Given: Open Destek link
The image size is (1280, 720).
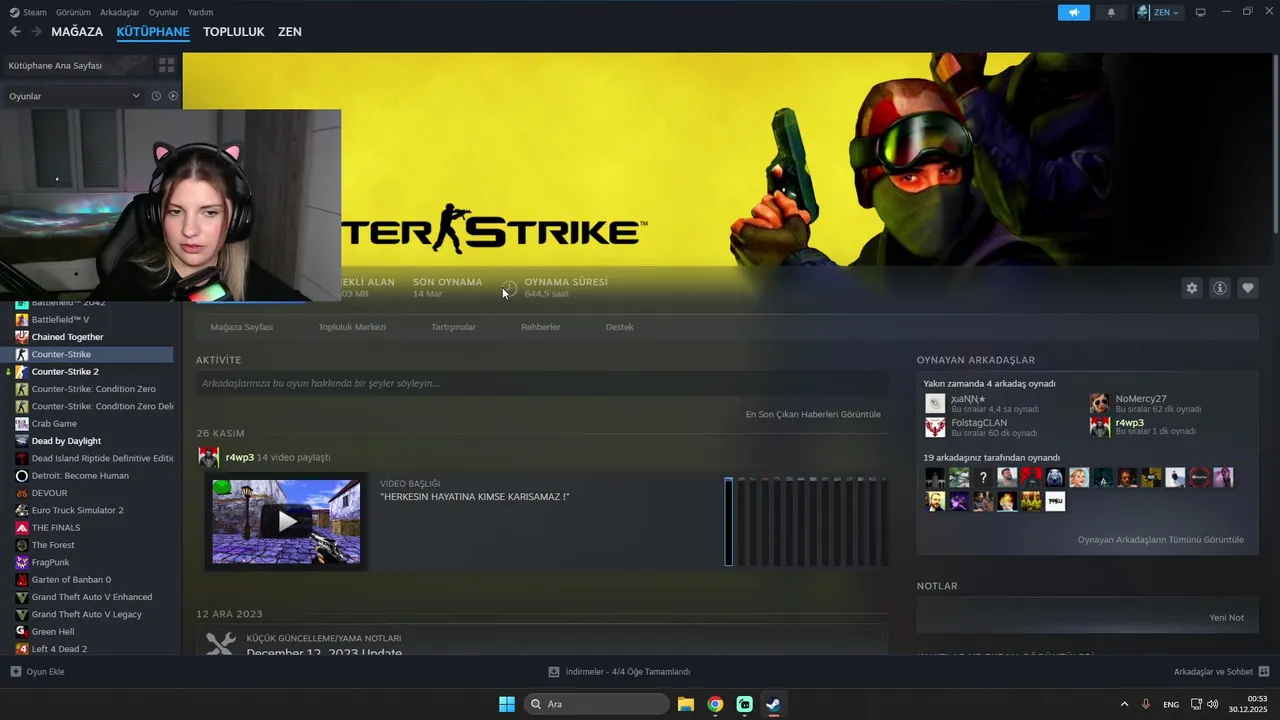Looking at the screenshot, I should [x=619, y=327].
